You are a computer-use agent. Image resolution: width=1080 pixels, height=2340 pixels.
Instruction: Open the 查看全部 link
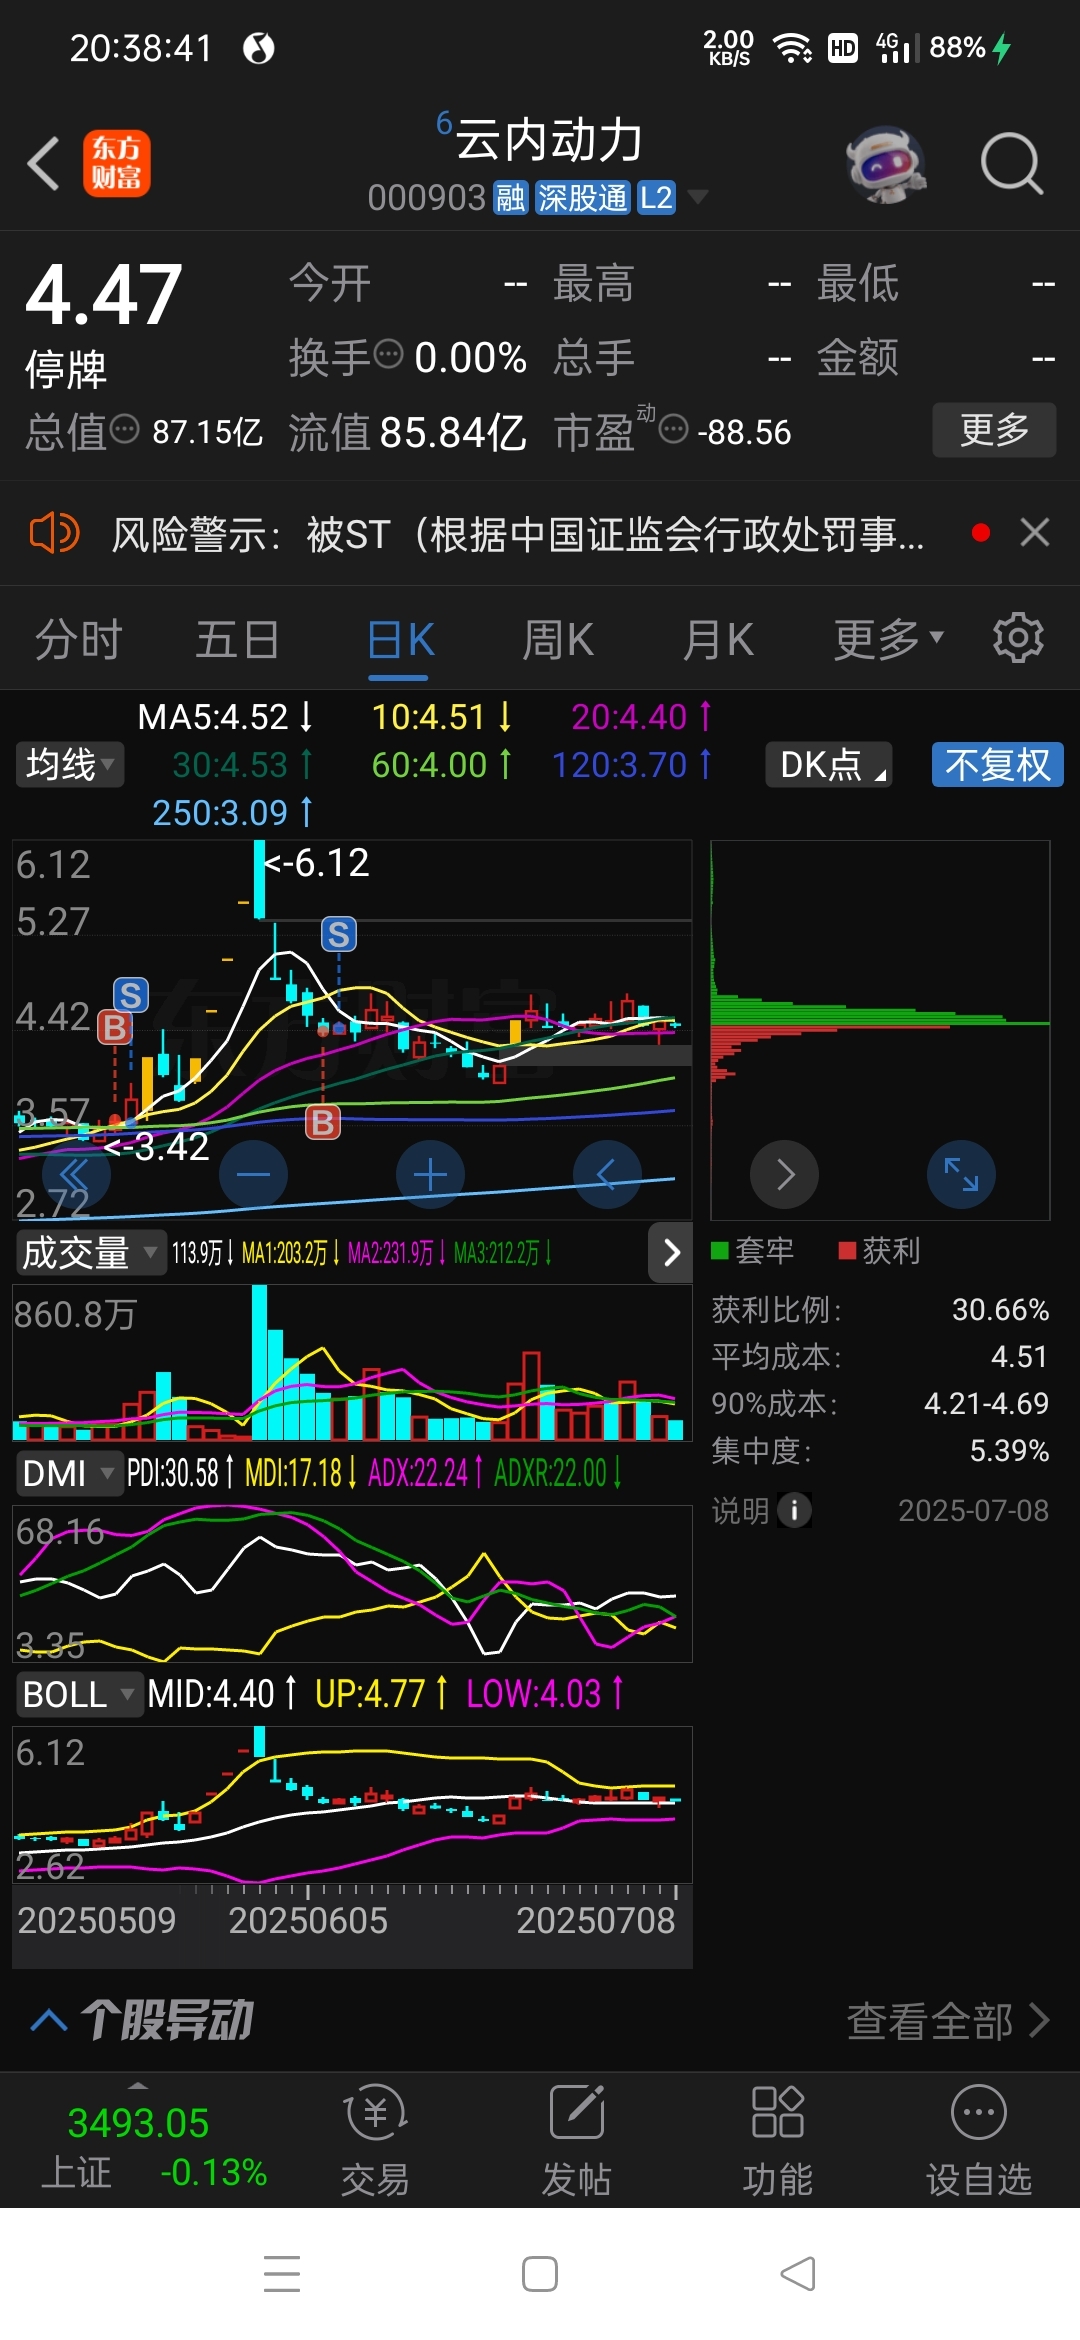(x=948, y=2020)
